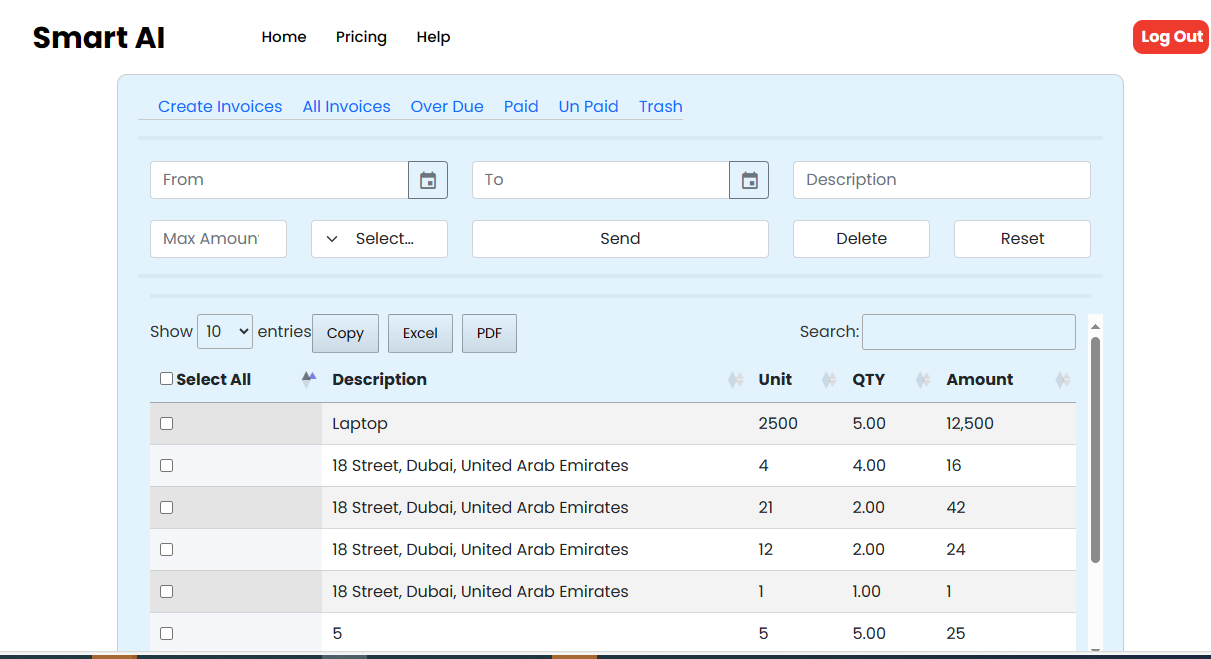Open the Select... dropdown
The image size is (1211, 659).
(379, 239)
